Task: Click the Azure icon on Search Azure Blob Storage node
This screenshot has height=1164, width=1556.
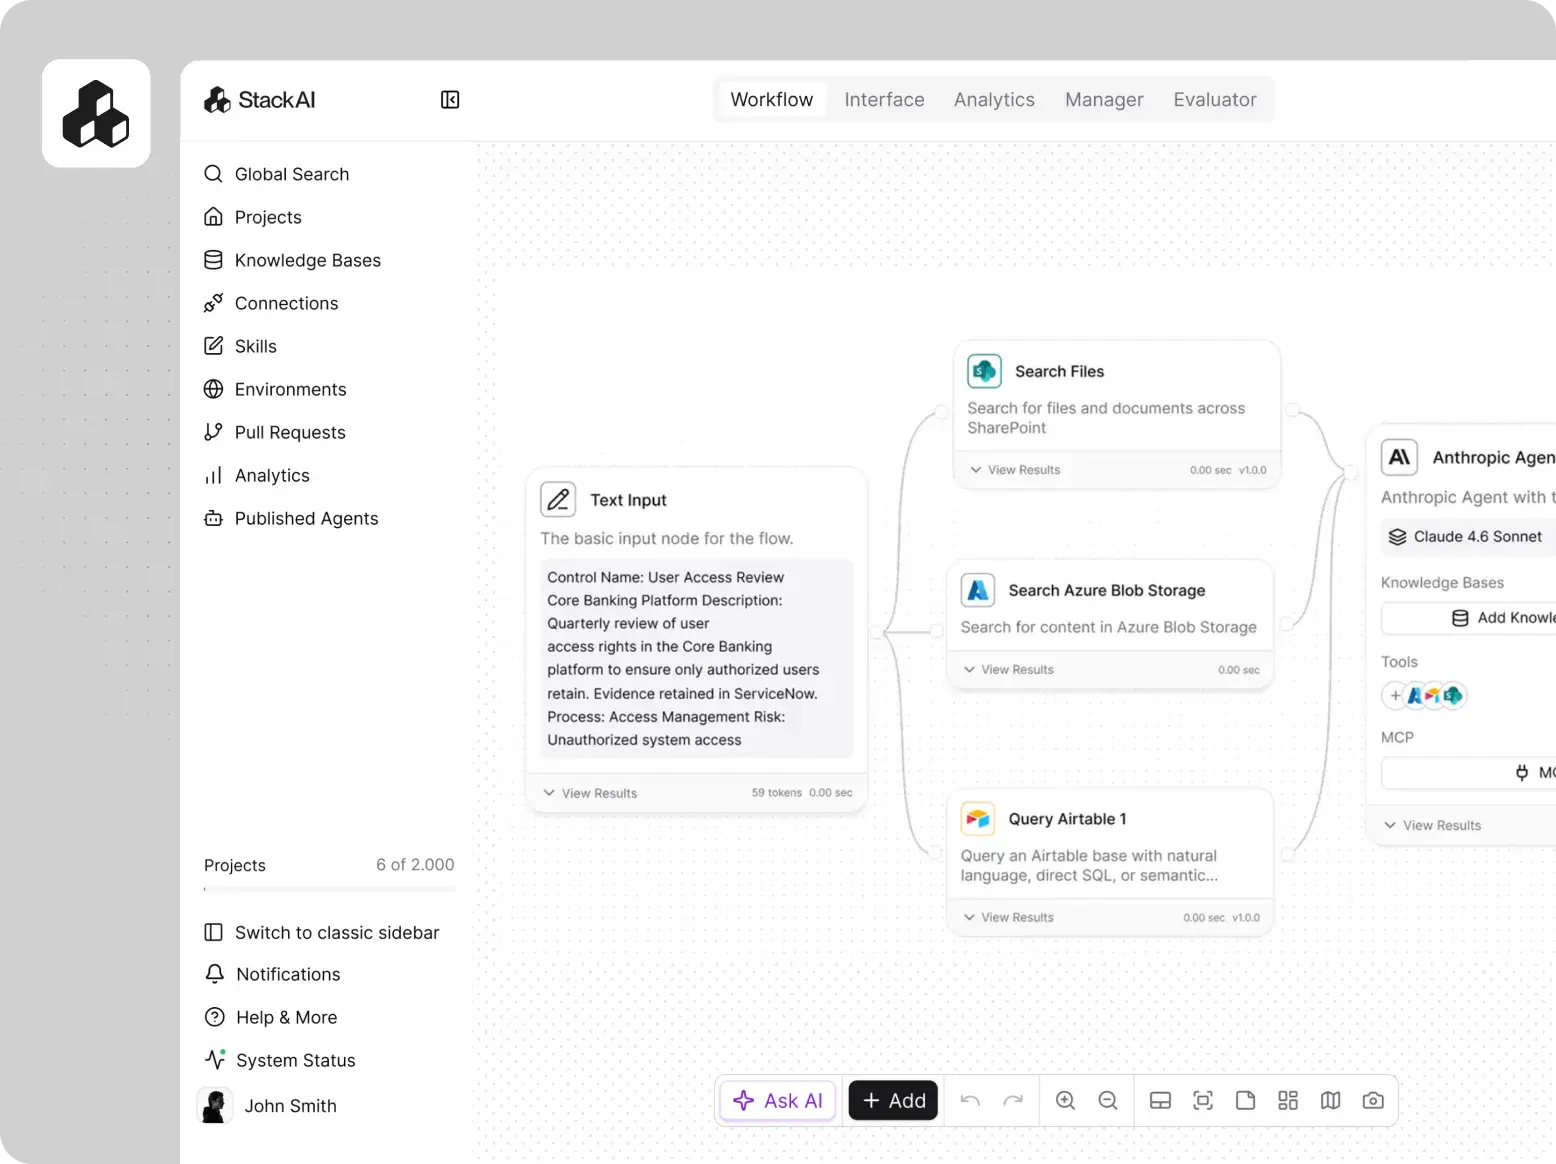Action: [x=978, y=590]
